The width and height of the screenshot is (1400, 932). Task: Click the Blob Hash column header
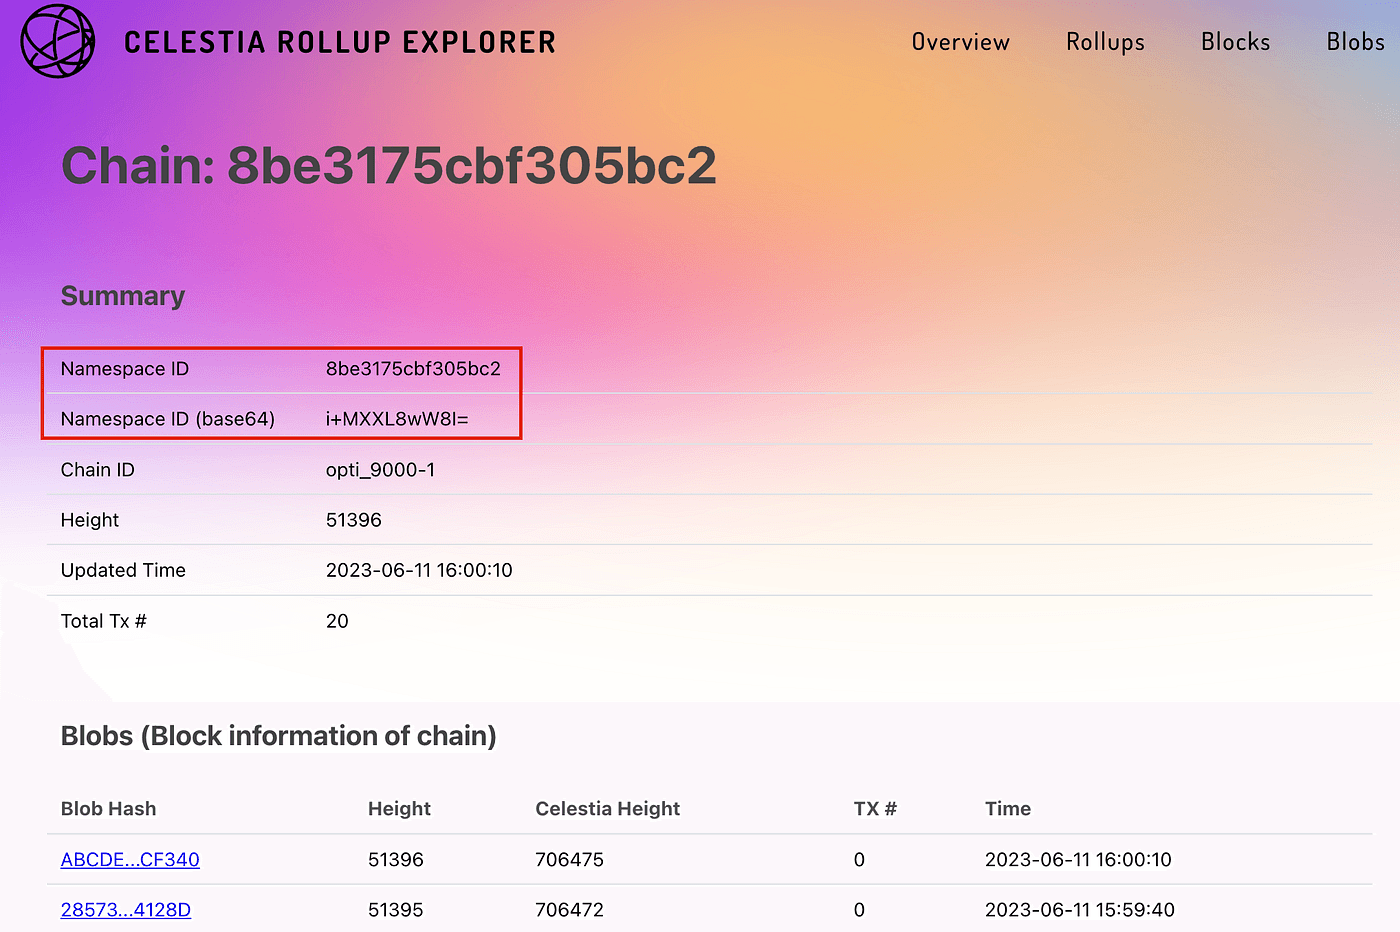(109, 808)
